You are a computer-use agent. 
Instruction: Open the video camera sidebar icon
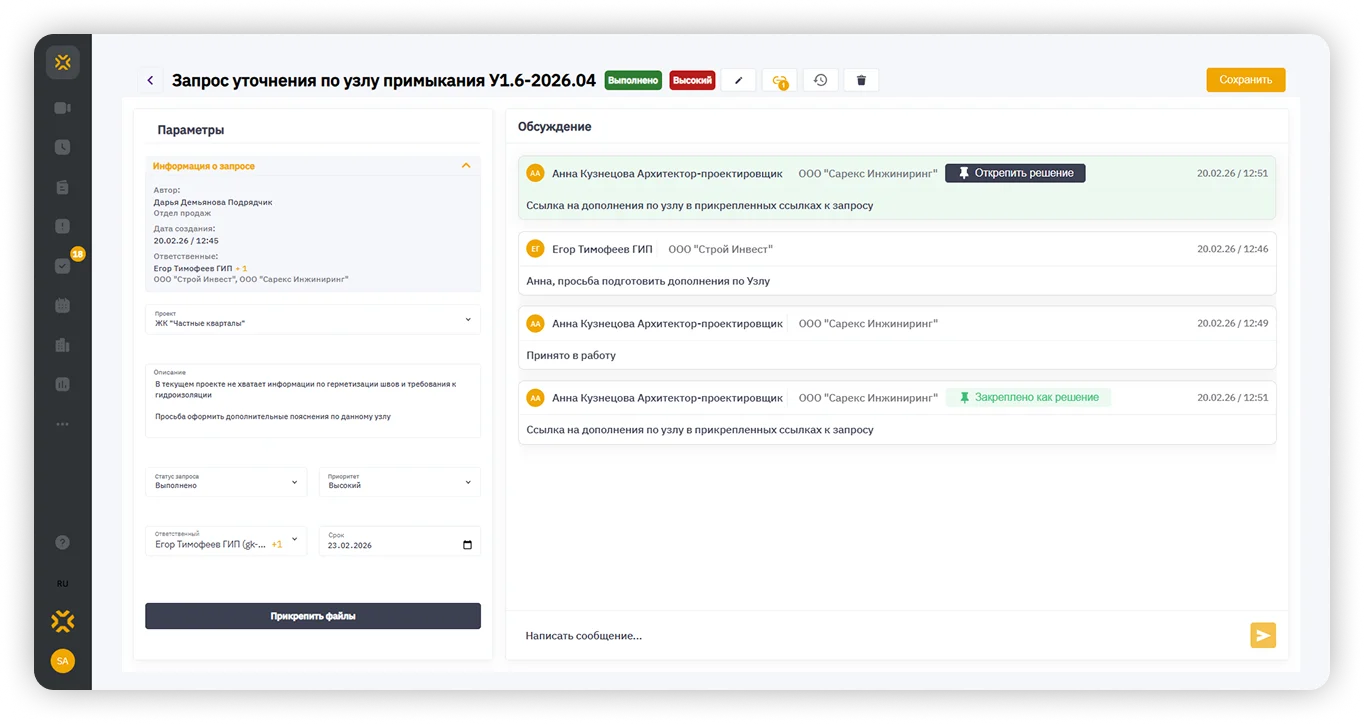tap(62, 108)
